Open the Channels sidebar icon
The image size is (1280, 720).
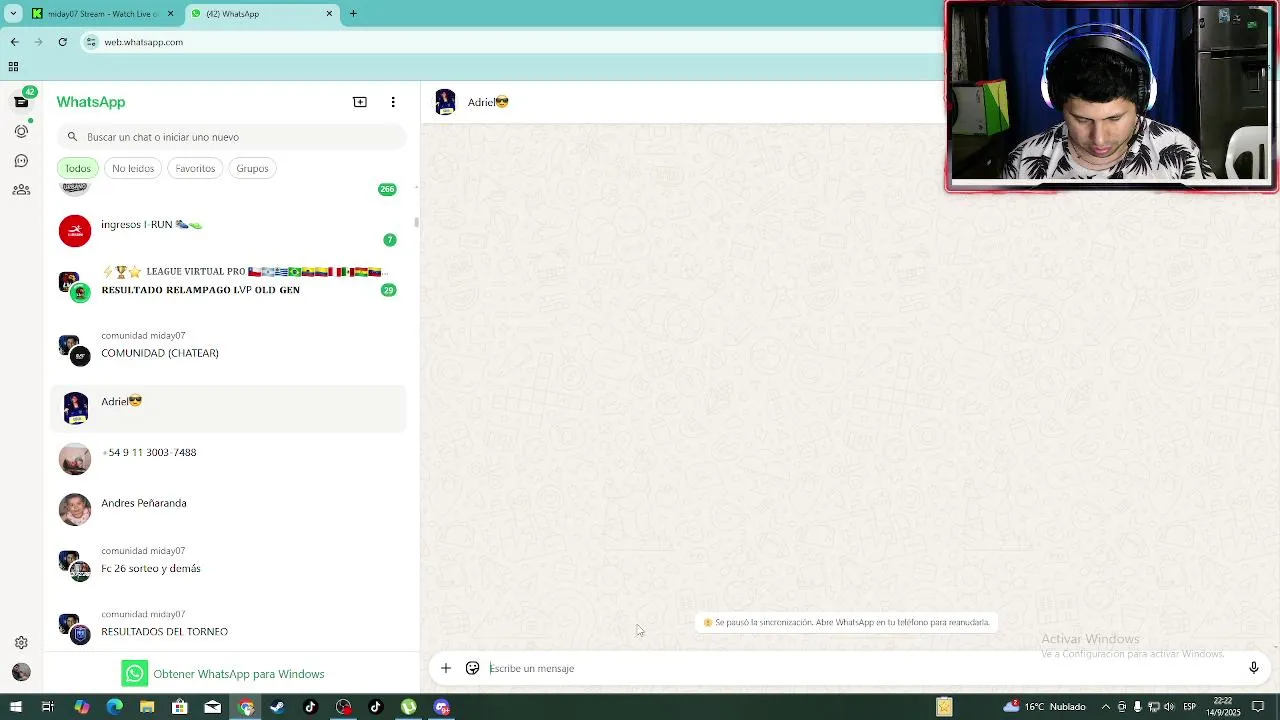click(x=21, y=161)
